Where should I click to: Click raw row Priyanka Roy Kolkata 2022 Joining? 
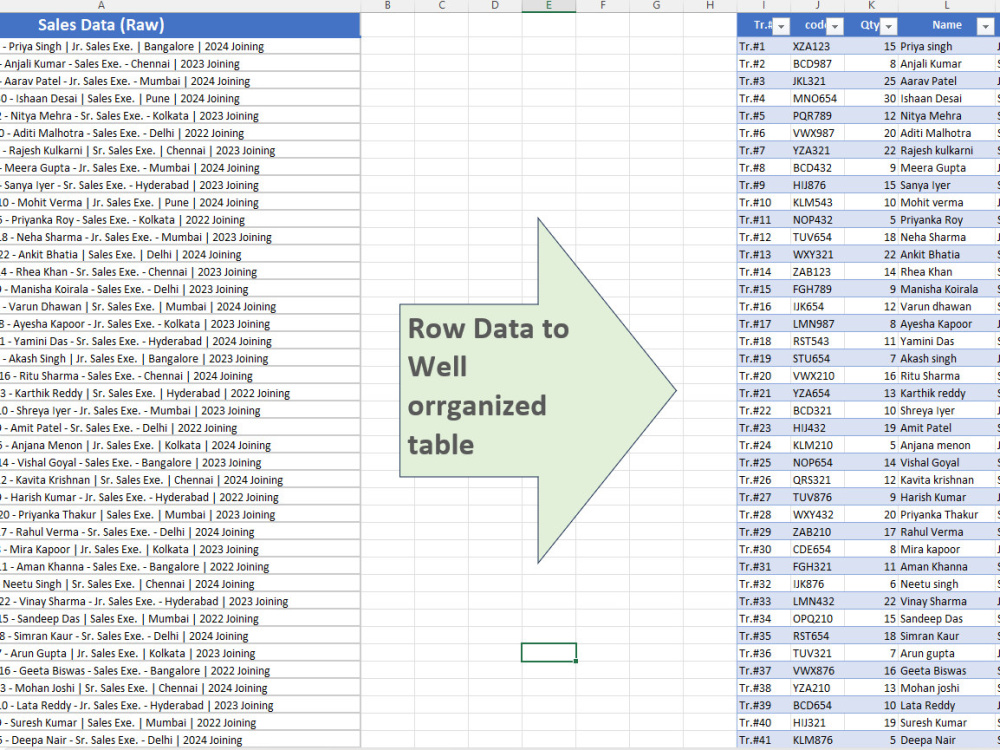click(x=180, y=220)
